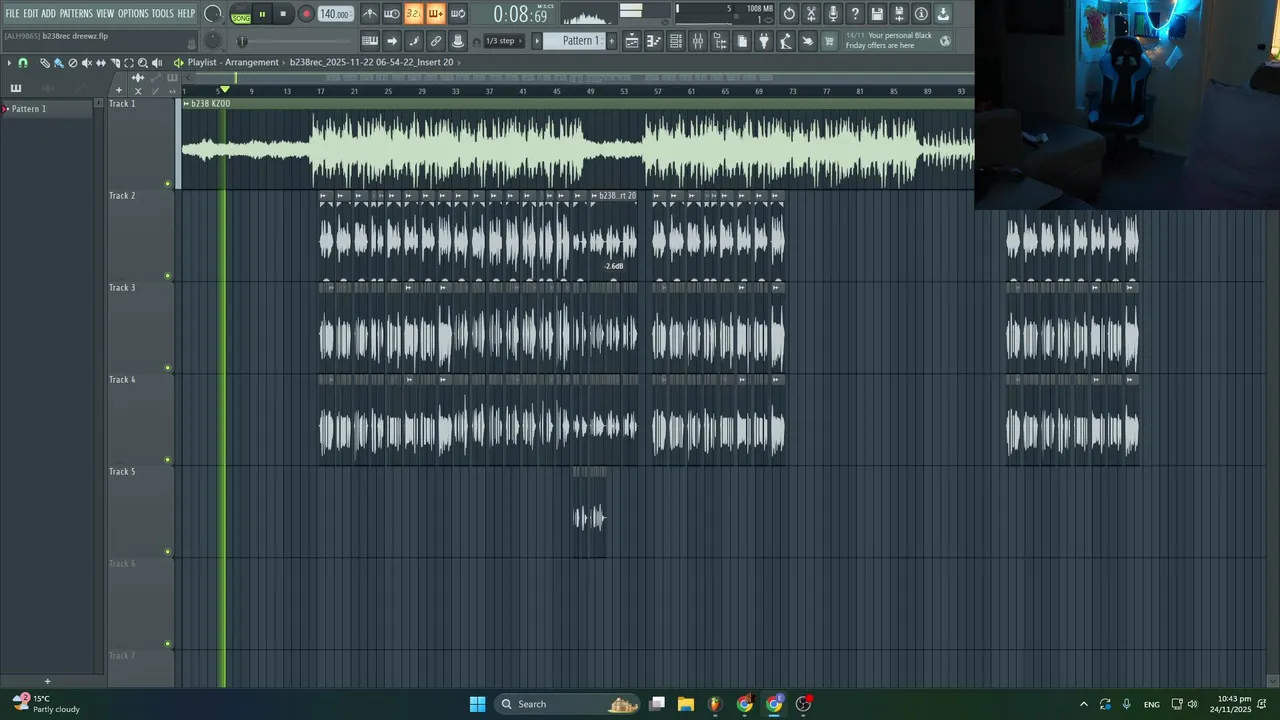Toggle typing keyboard to piano icon
Screen dimensions: 1280x720
pos(370,41)
